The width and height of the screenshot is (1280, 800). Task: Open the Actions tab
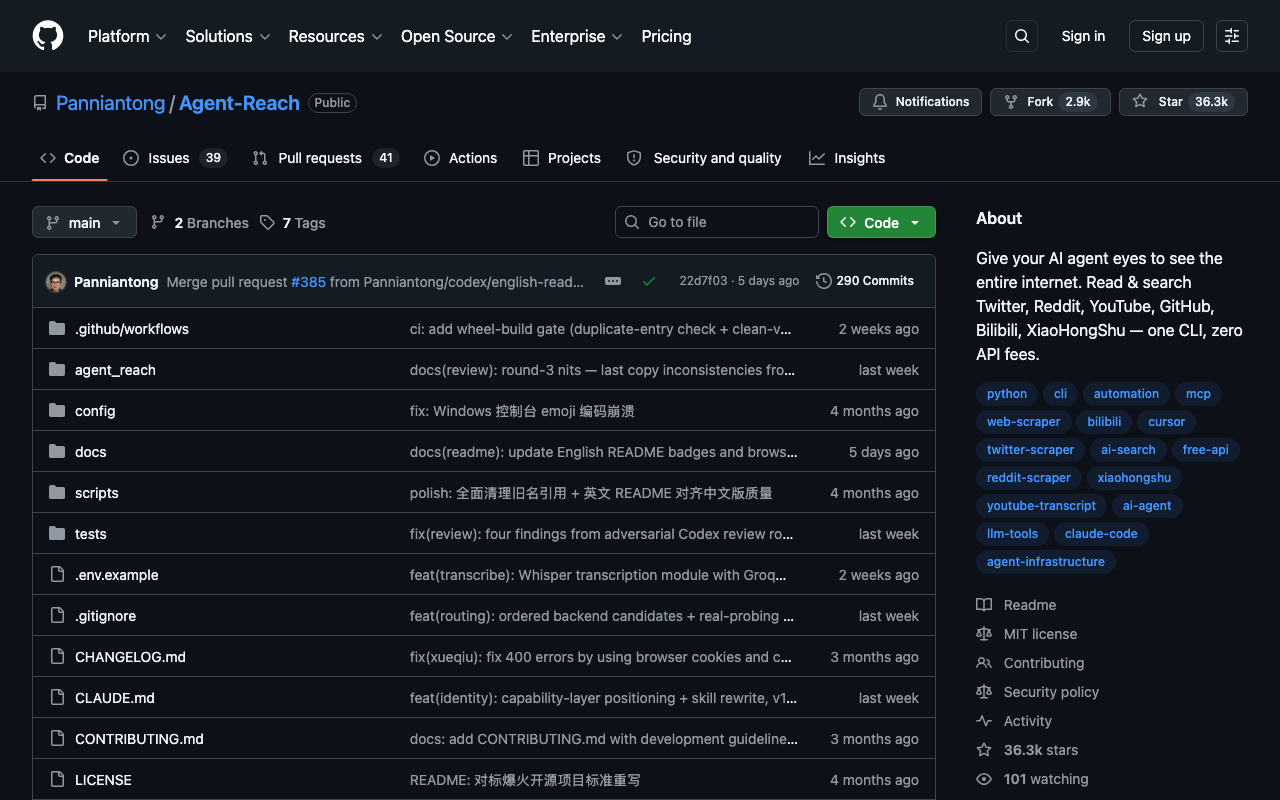coord(460,158)
